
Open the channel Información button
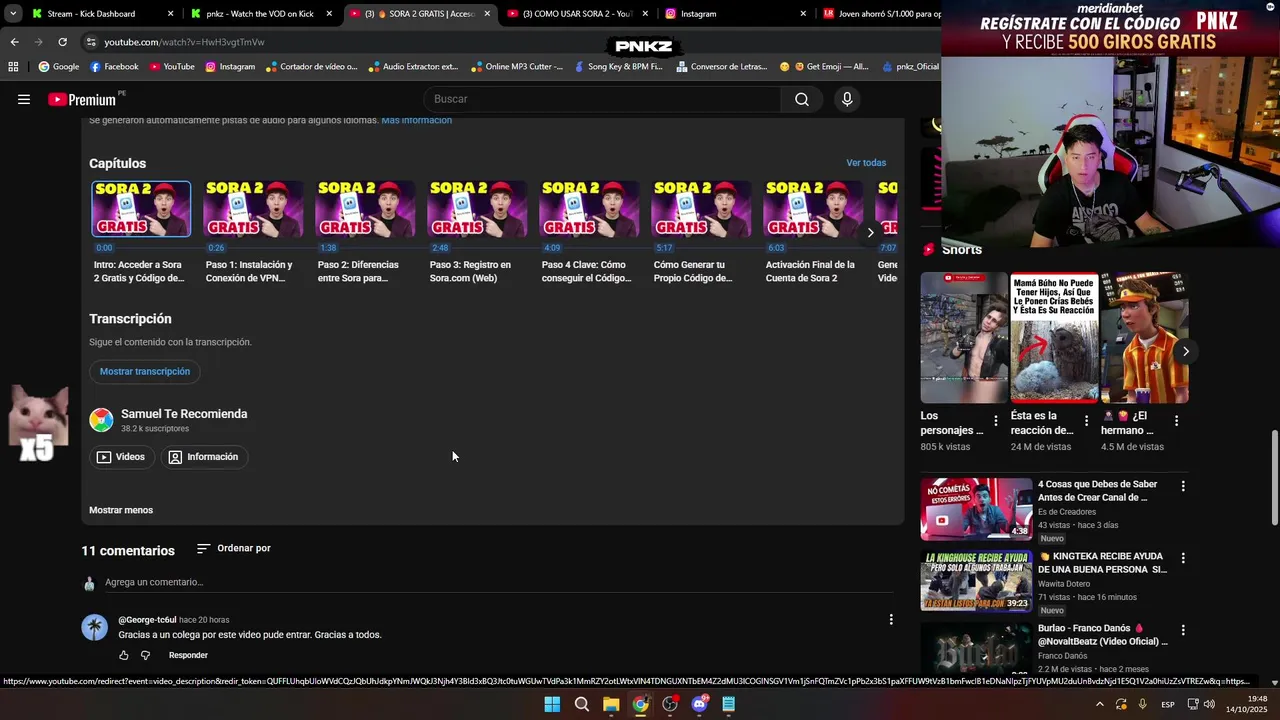click(x=204, y=457)
